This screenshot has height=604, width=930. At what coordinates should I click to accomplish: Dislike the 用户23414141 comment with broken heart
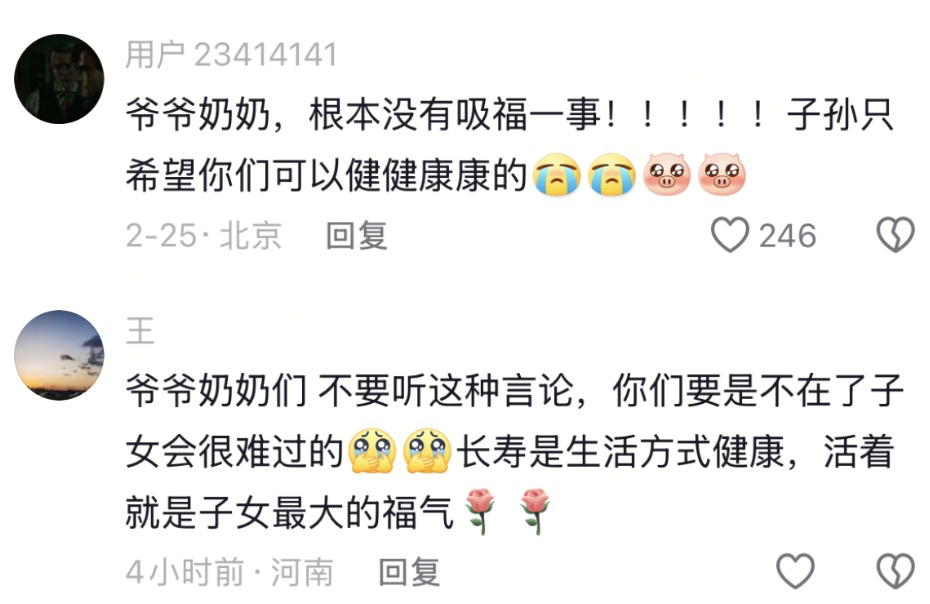tap(896, 235)
